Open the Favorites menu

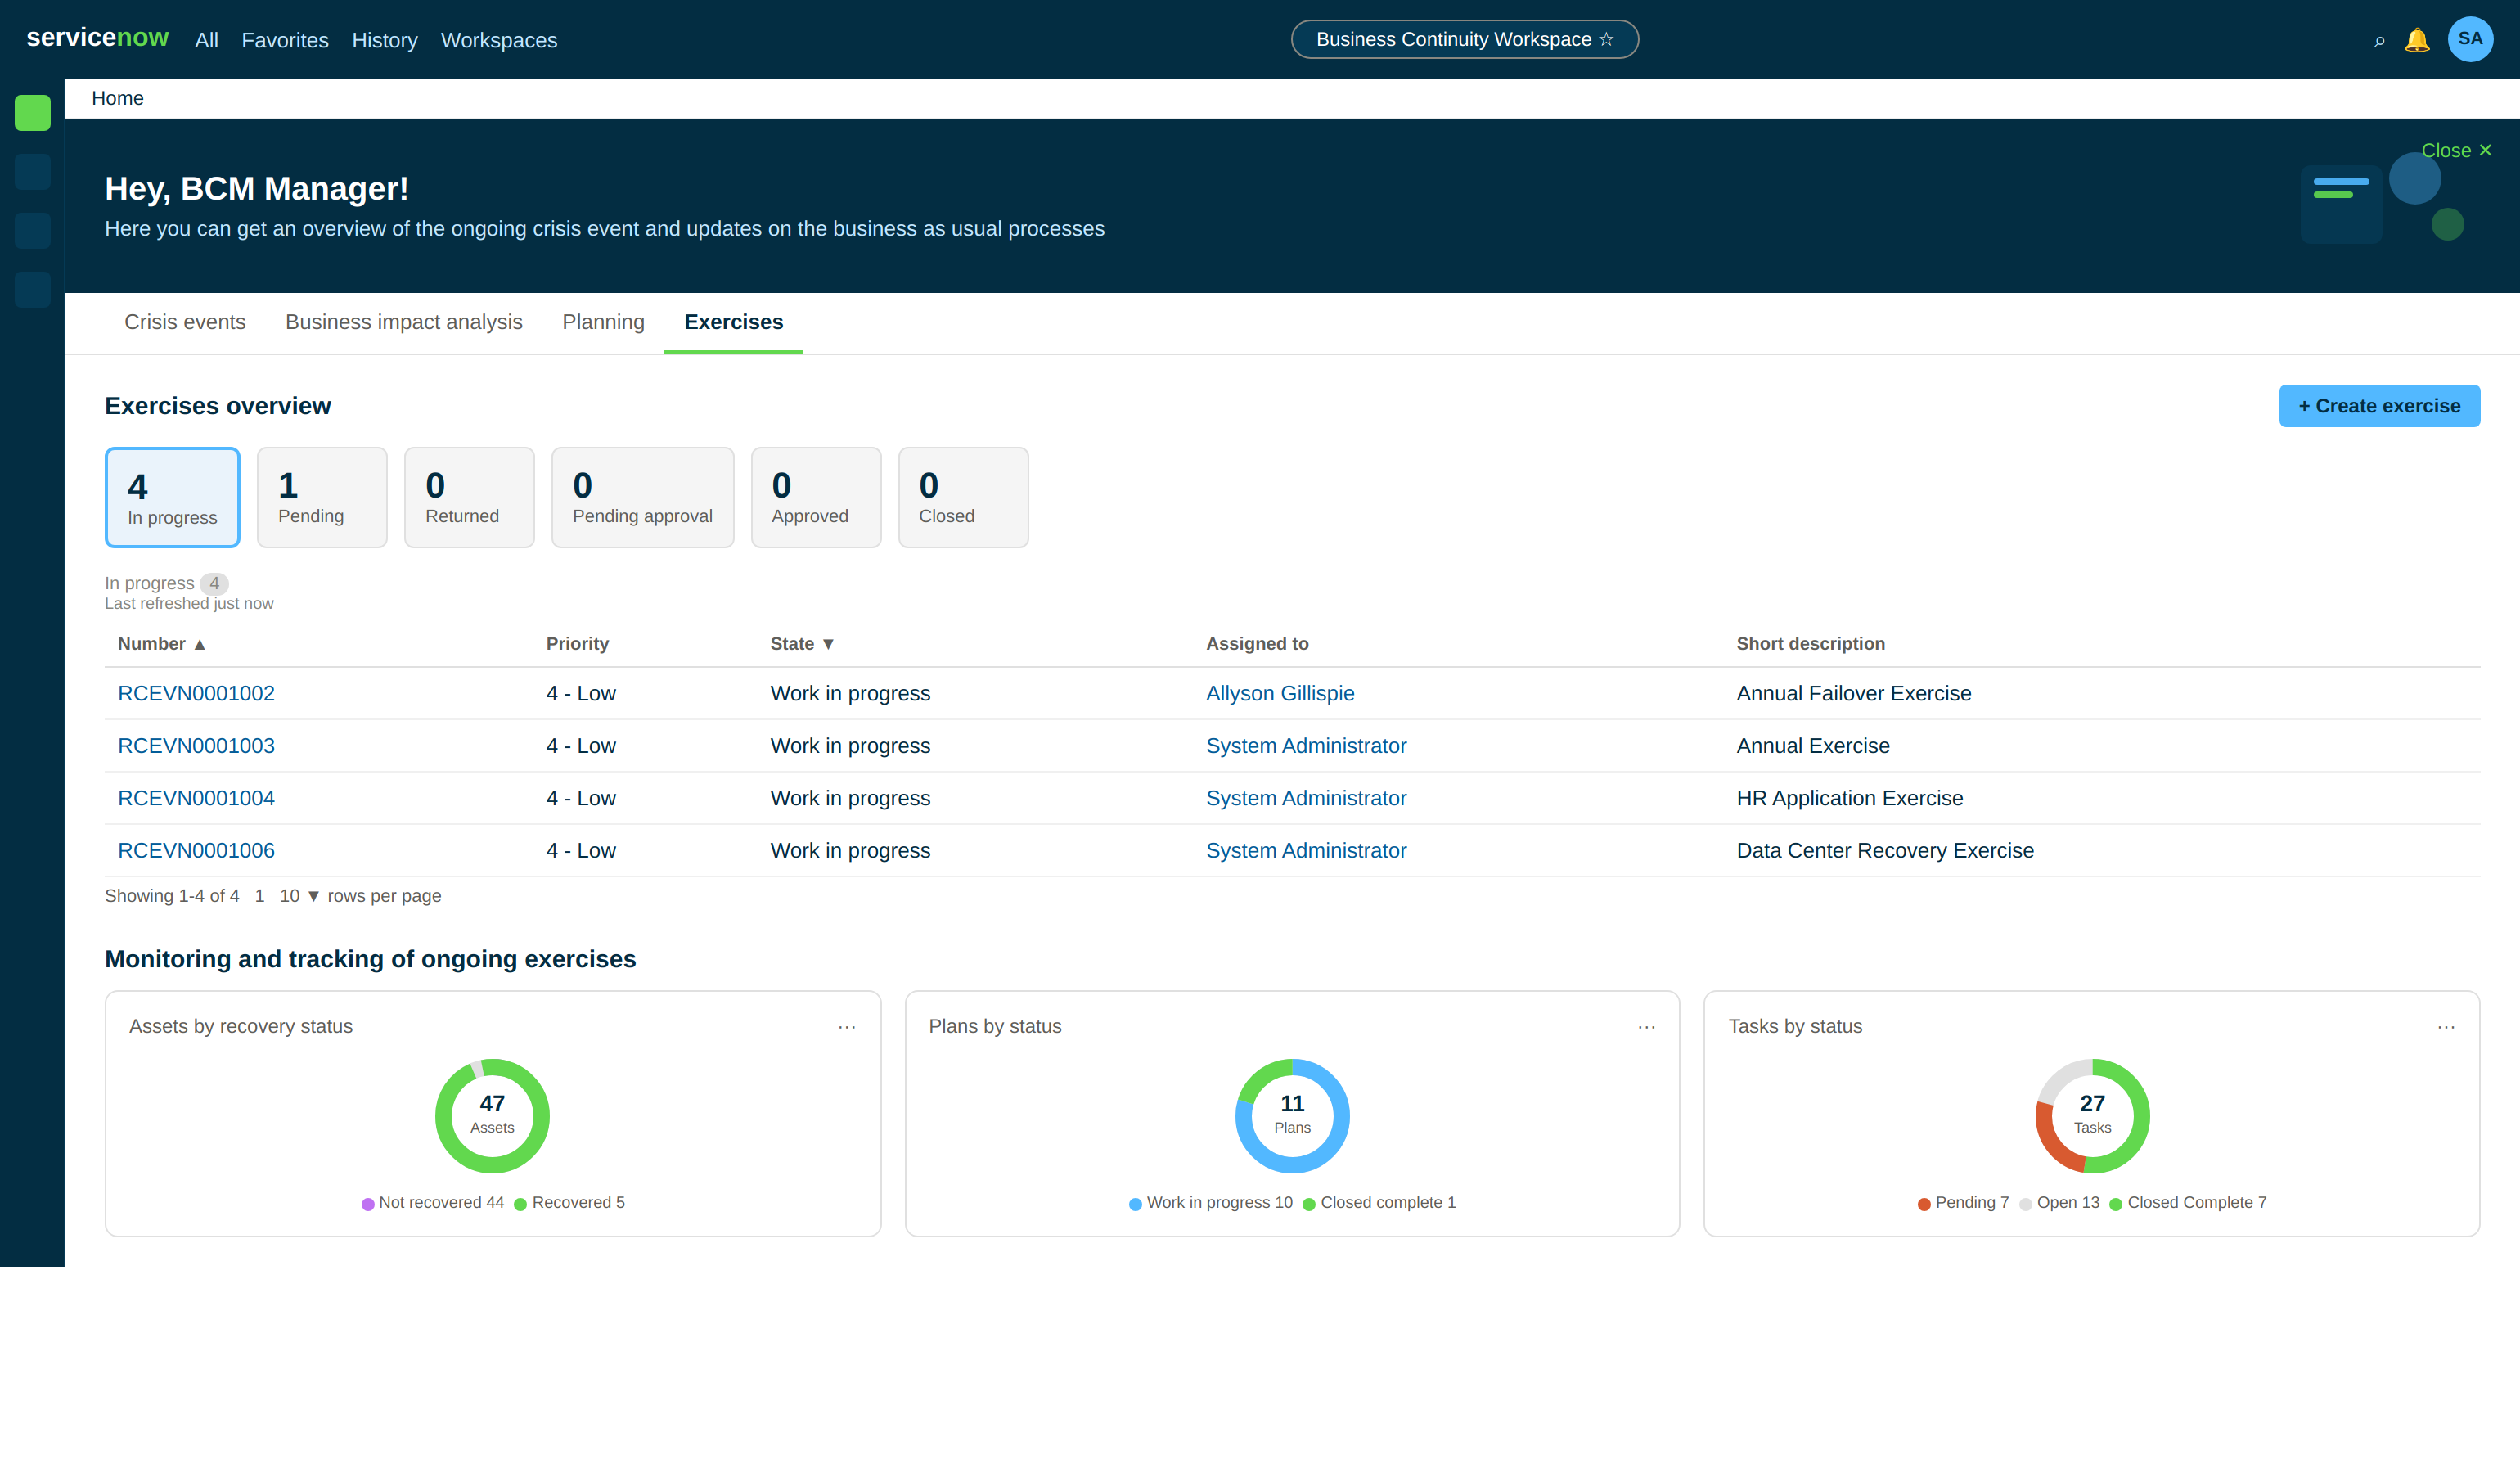pos(285,40)
